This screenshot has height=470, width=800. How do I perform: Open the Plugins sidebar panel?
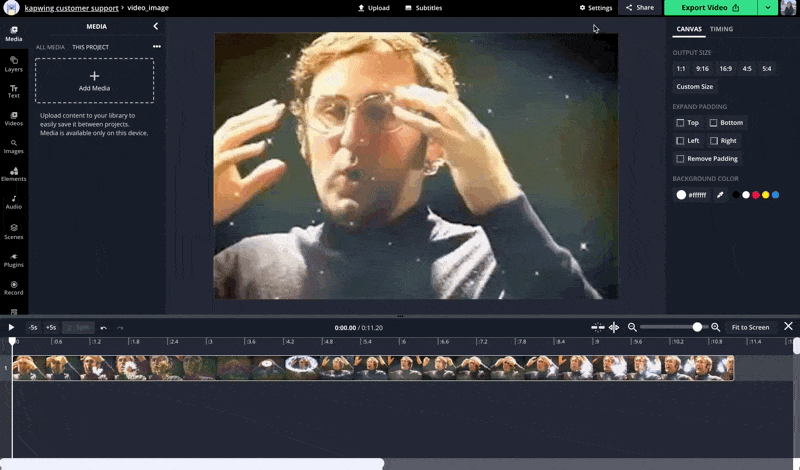click(14, 260)
